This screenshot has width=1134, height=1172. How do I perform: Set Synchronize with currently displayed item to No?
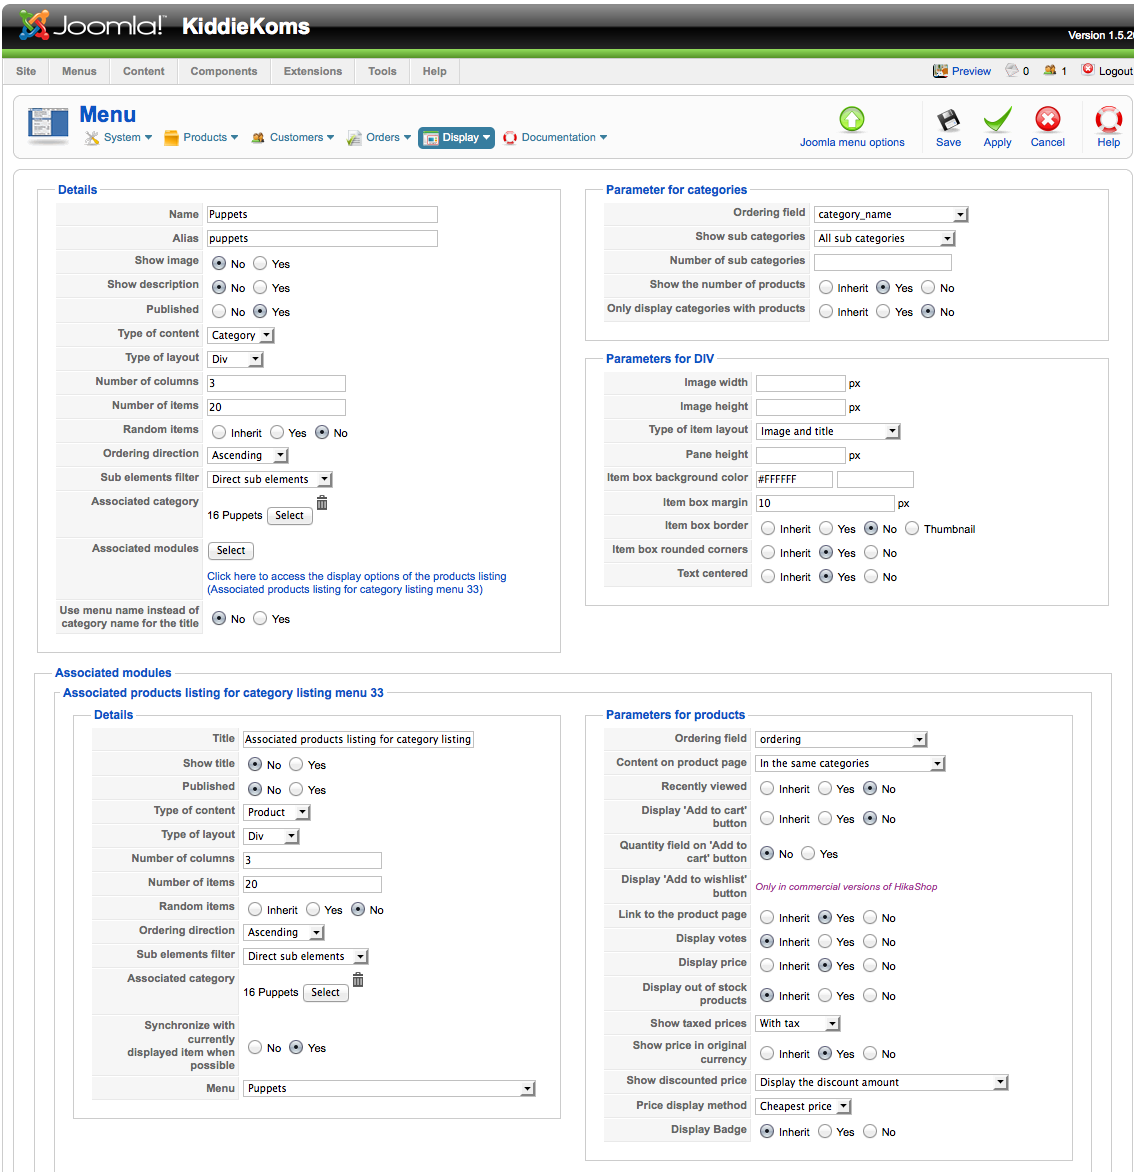254,1048
